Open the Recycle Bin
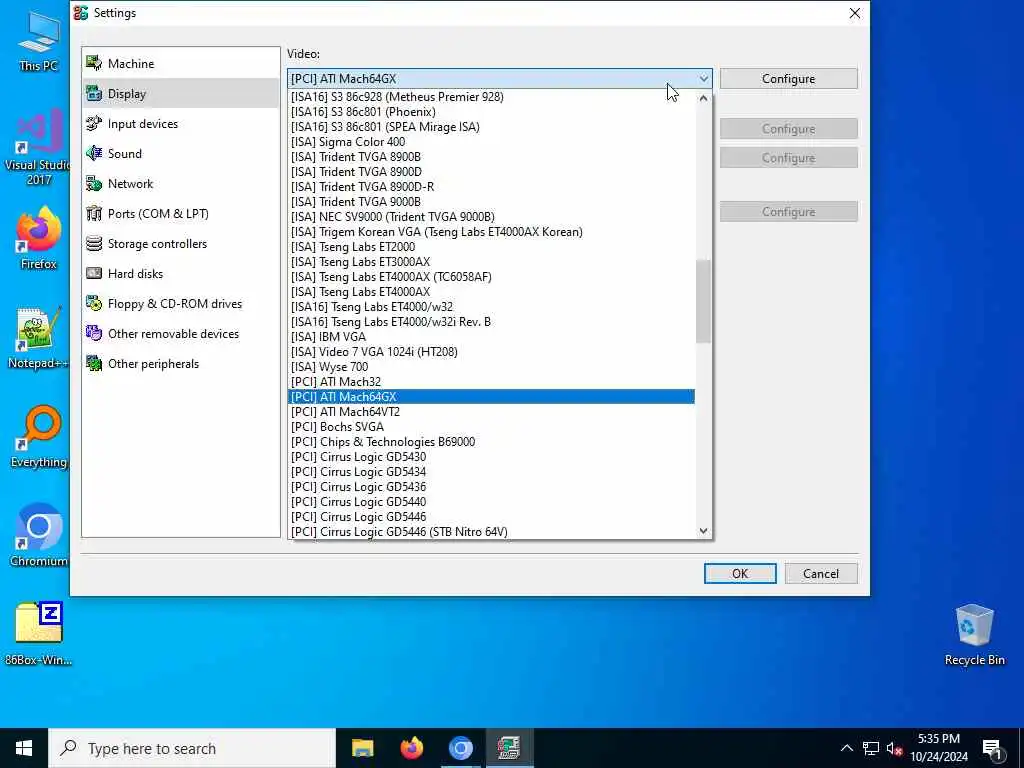 (x=974, y=635)
